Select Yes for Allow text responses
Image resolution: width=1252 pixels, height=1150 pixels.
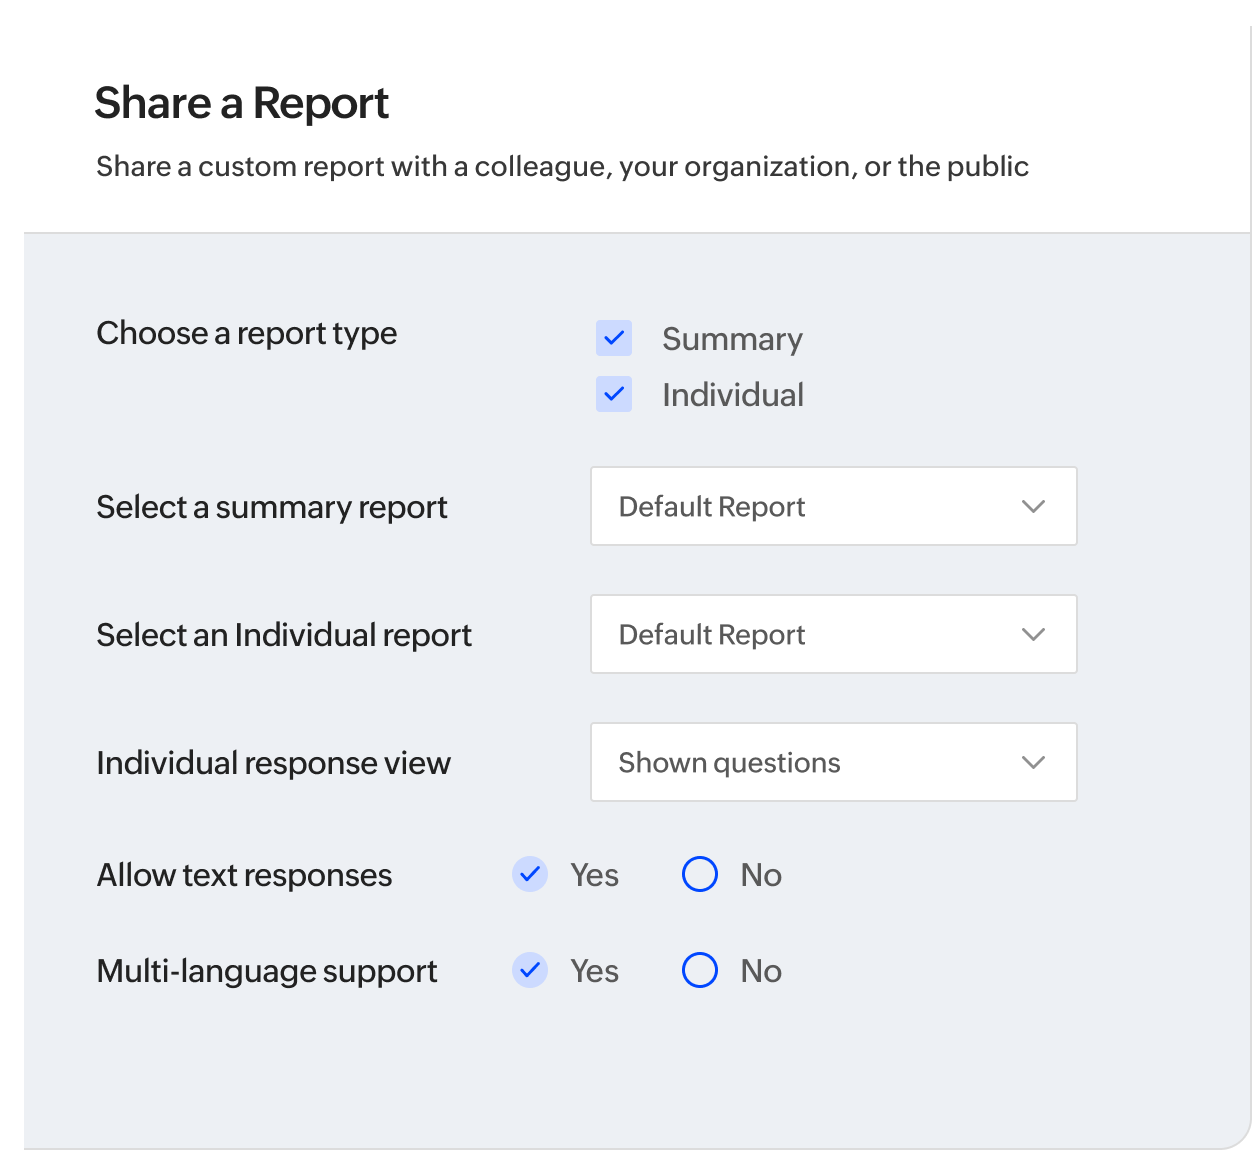pyautogui.click(x=530, y=874)
